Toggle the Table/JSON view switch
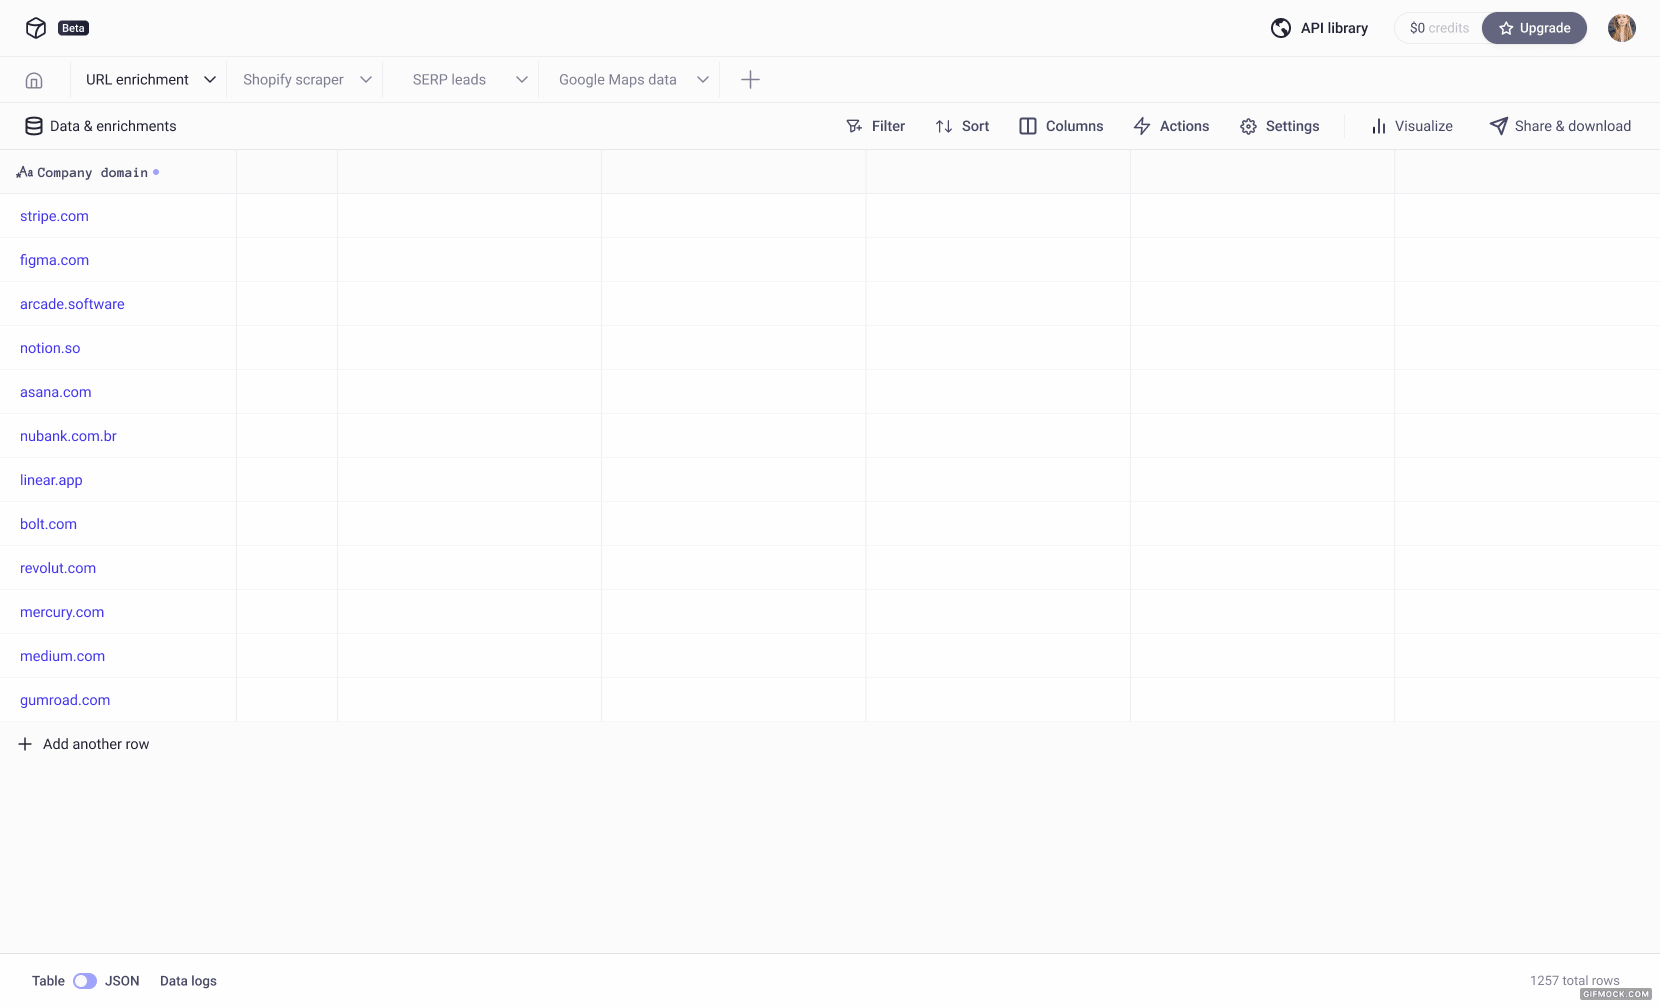1660x1008 pixels. [x=85, y=981]
